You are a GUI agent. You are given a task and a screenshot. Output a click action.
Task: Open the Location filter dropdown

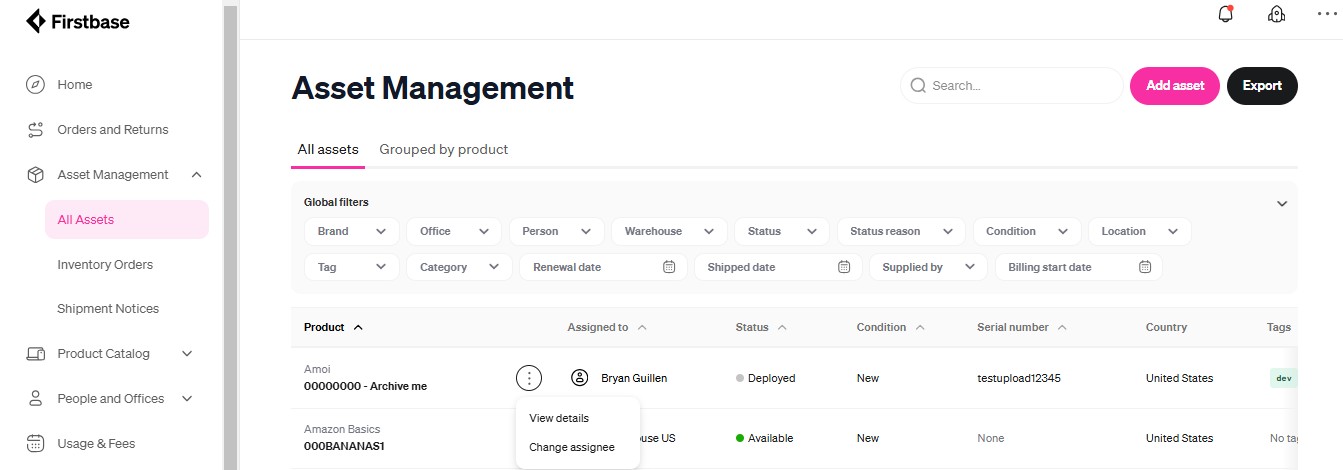pos(1140,231)
